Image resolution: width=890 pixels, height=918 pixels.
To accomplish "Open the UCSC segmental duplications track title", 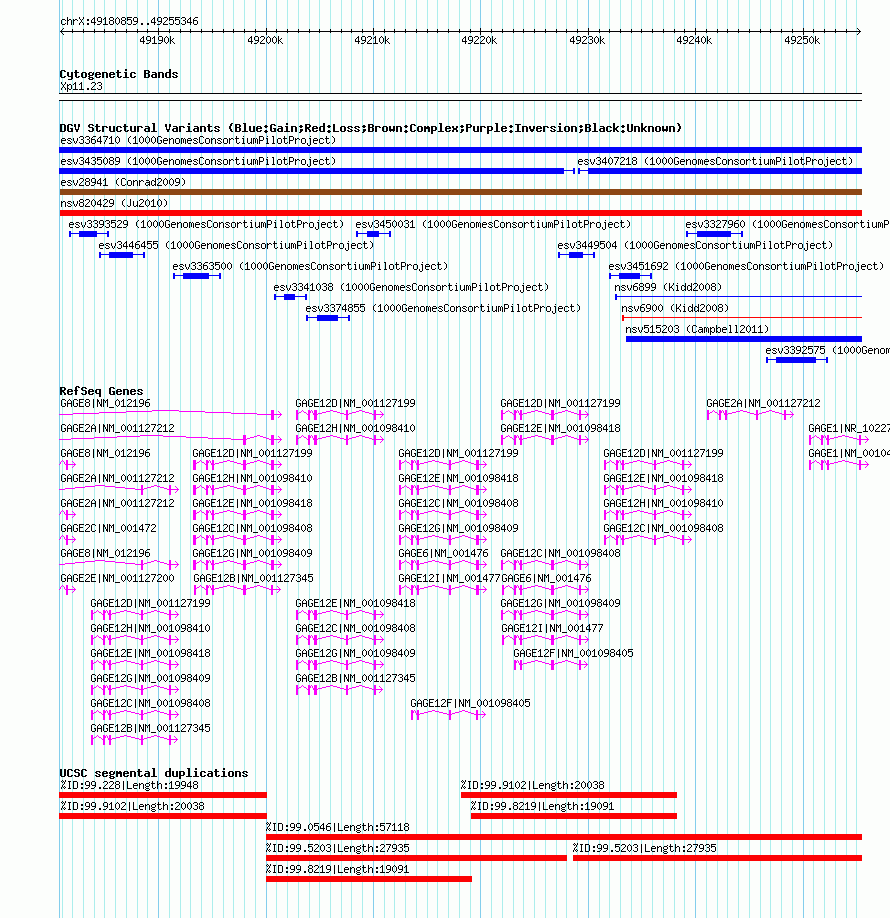I will [154, 773].
